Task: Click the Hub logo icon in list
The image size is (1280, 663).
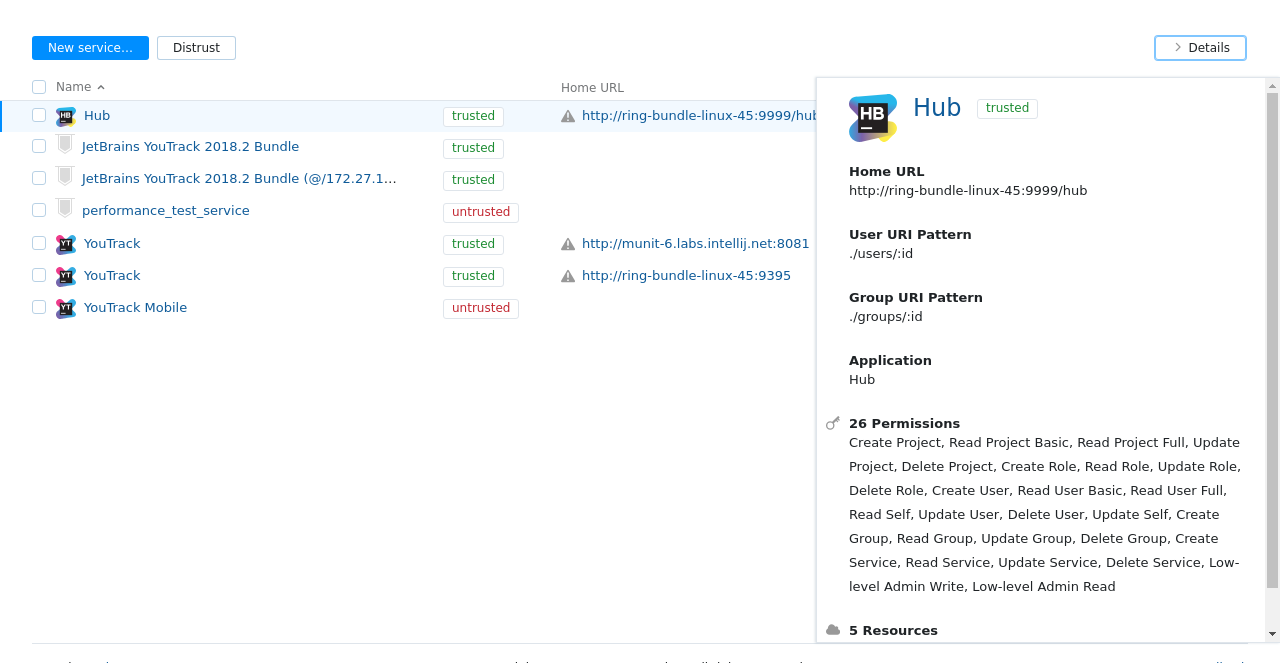Action: tap(66, 116)
